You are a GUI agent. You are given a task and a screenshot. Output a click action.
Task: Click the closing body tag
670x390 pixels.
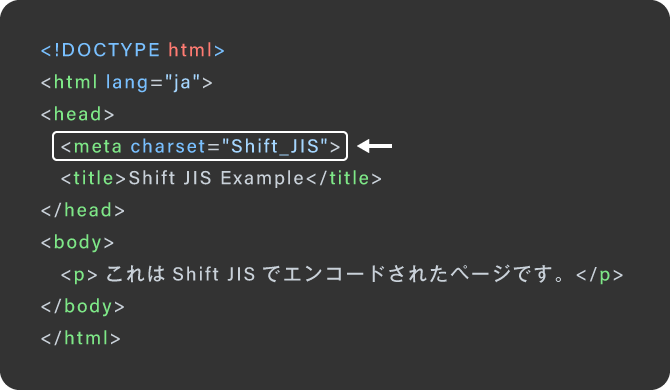tap(82, 307)
